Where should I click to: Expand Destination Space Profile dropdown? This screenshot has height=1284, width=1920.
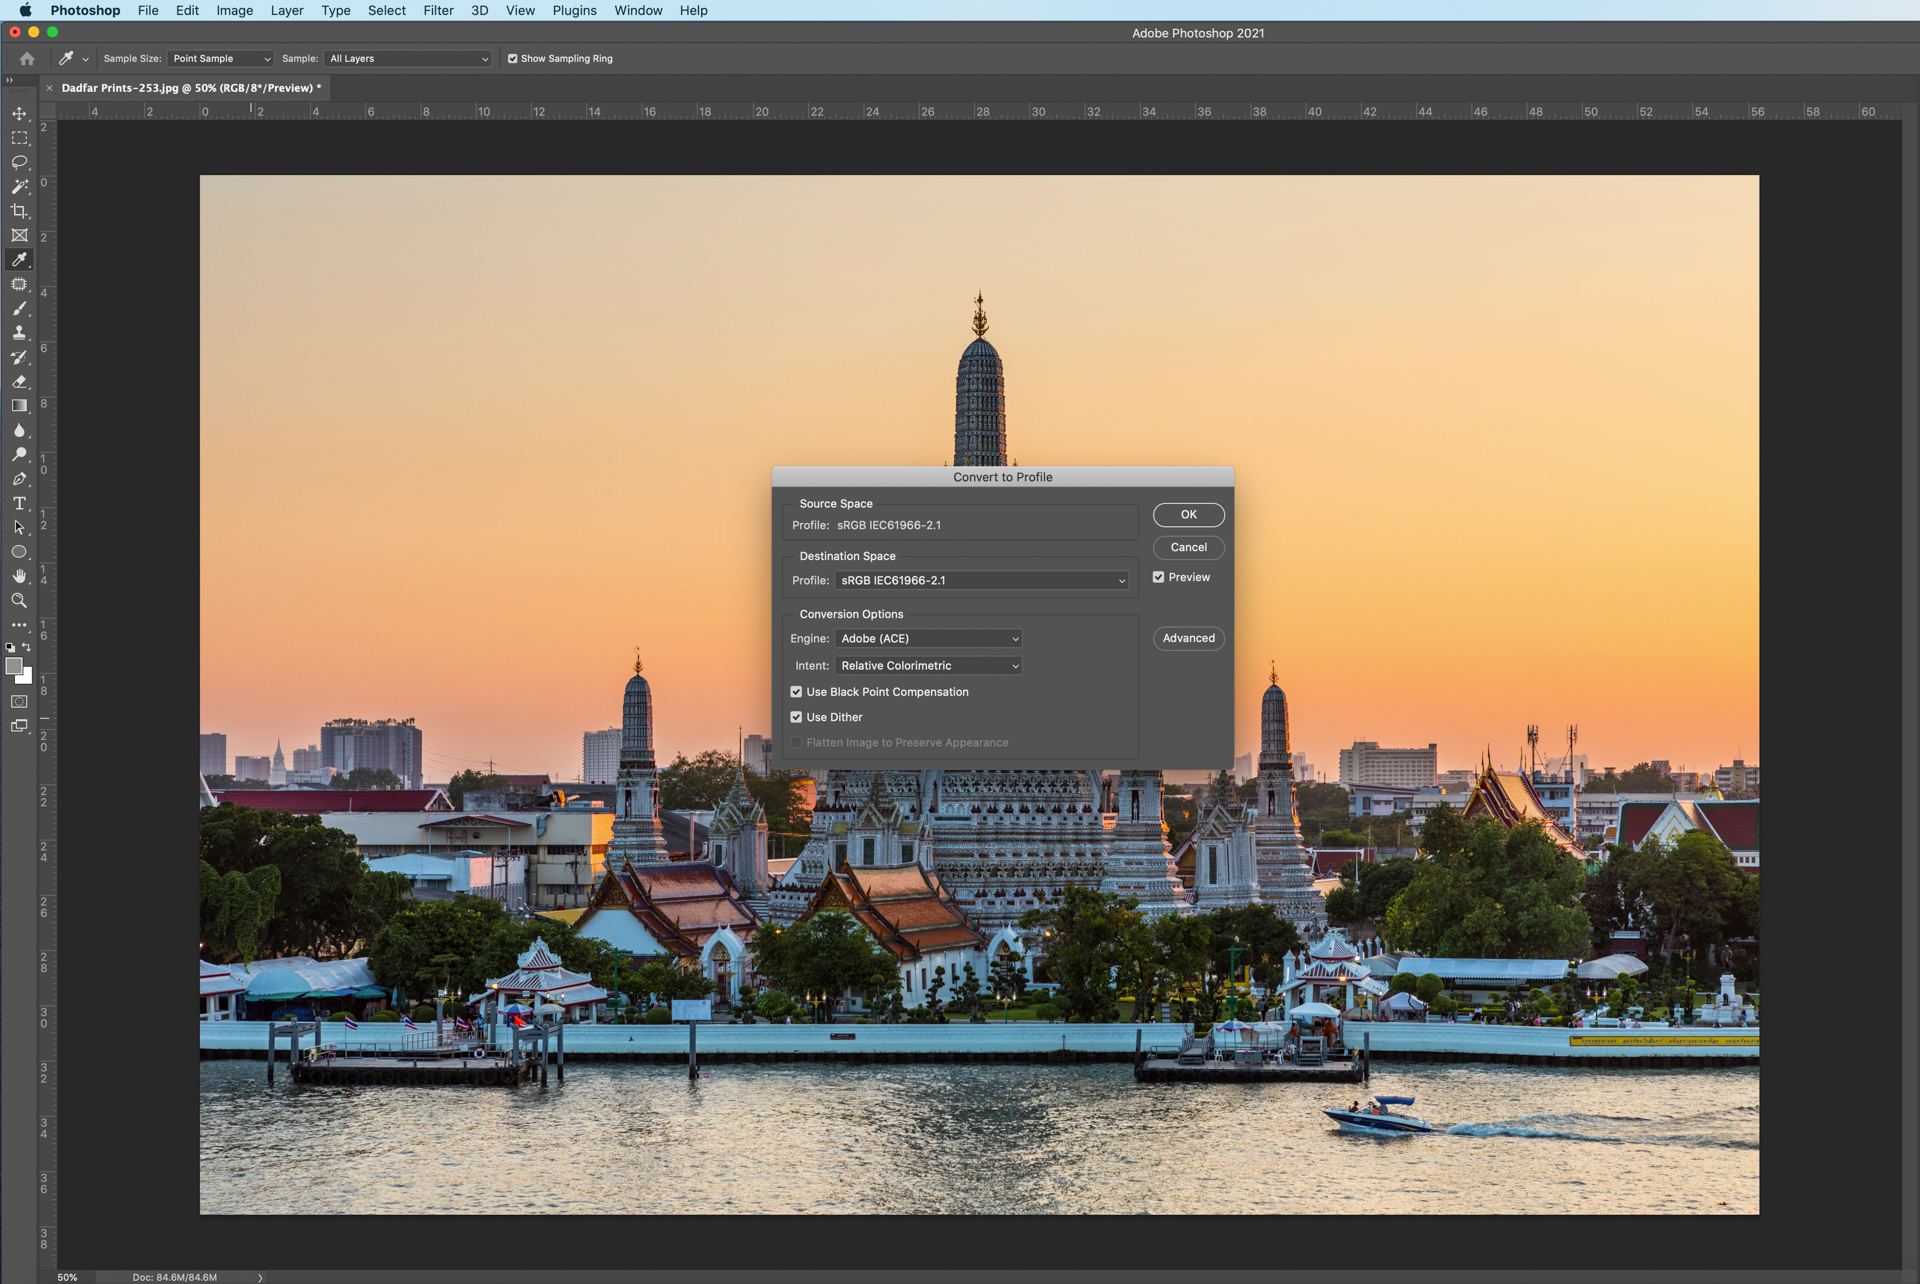click(x=1122, y=580)
